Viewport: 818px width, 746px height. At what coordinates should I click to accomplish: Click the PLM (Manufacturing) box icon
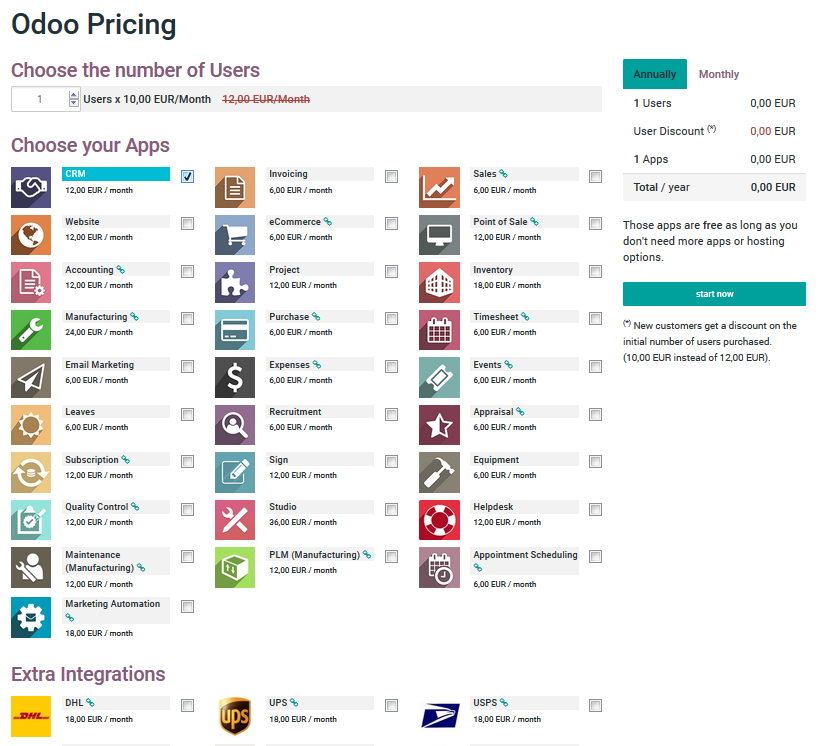235,567
